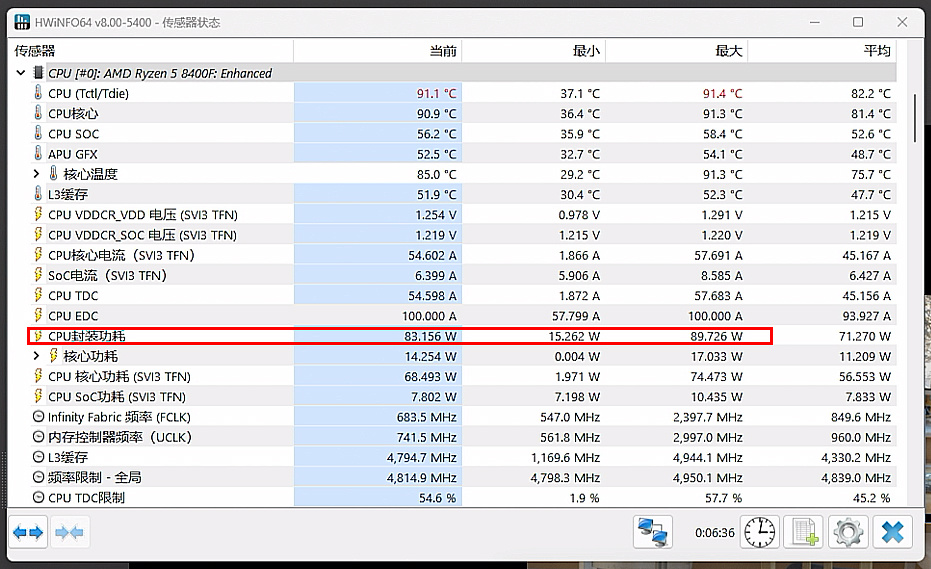
Task: Click the current value 4,814.9 MHz
Action: (422, 478)
